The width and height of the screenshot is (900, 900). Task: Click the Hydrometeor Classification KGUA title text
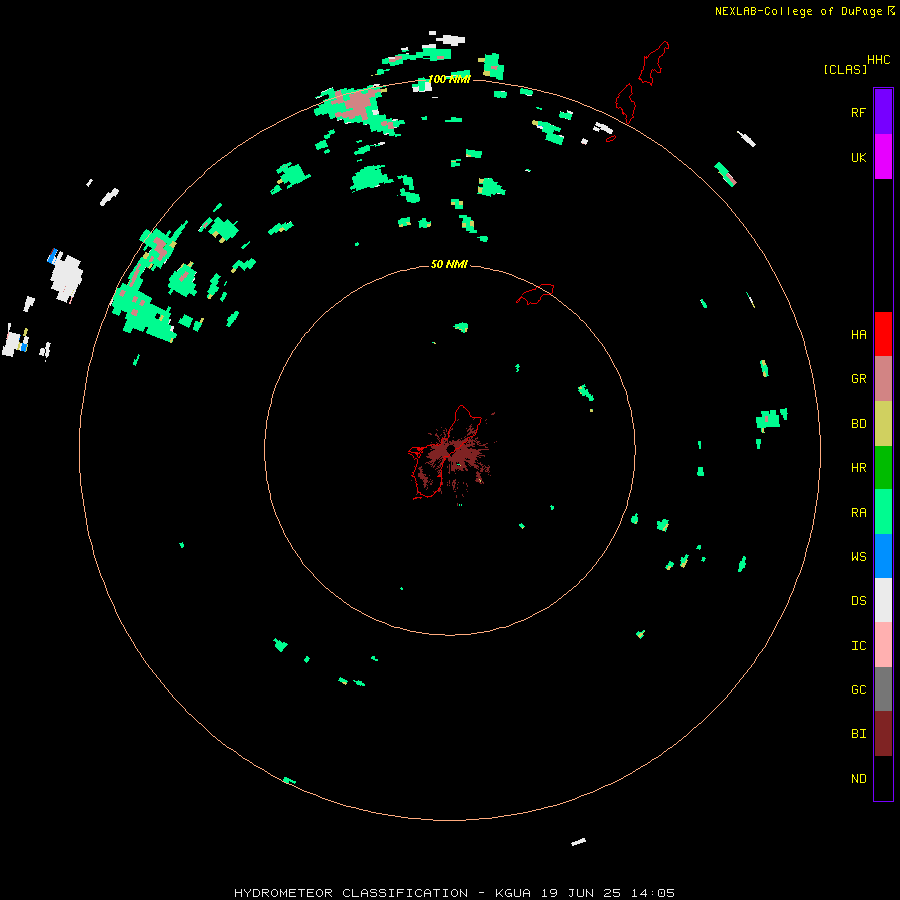pyautogui.click(x=454, y=893)
